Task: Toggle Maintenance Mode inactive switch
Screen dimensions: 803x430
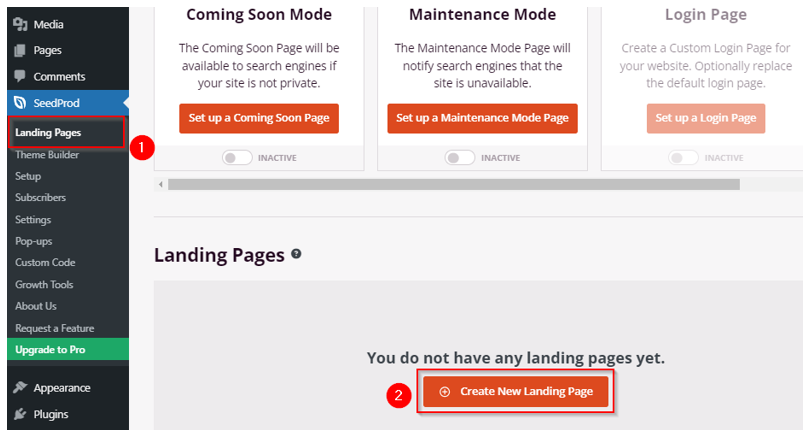Action: pos(459,158)
